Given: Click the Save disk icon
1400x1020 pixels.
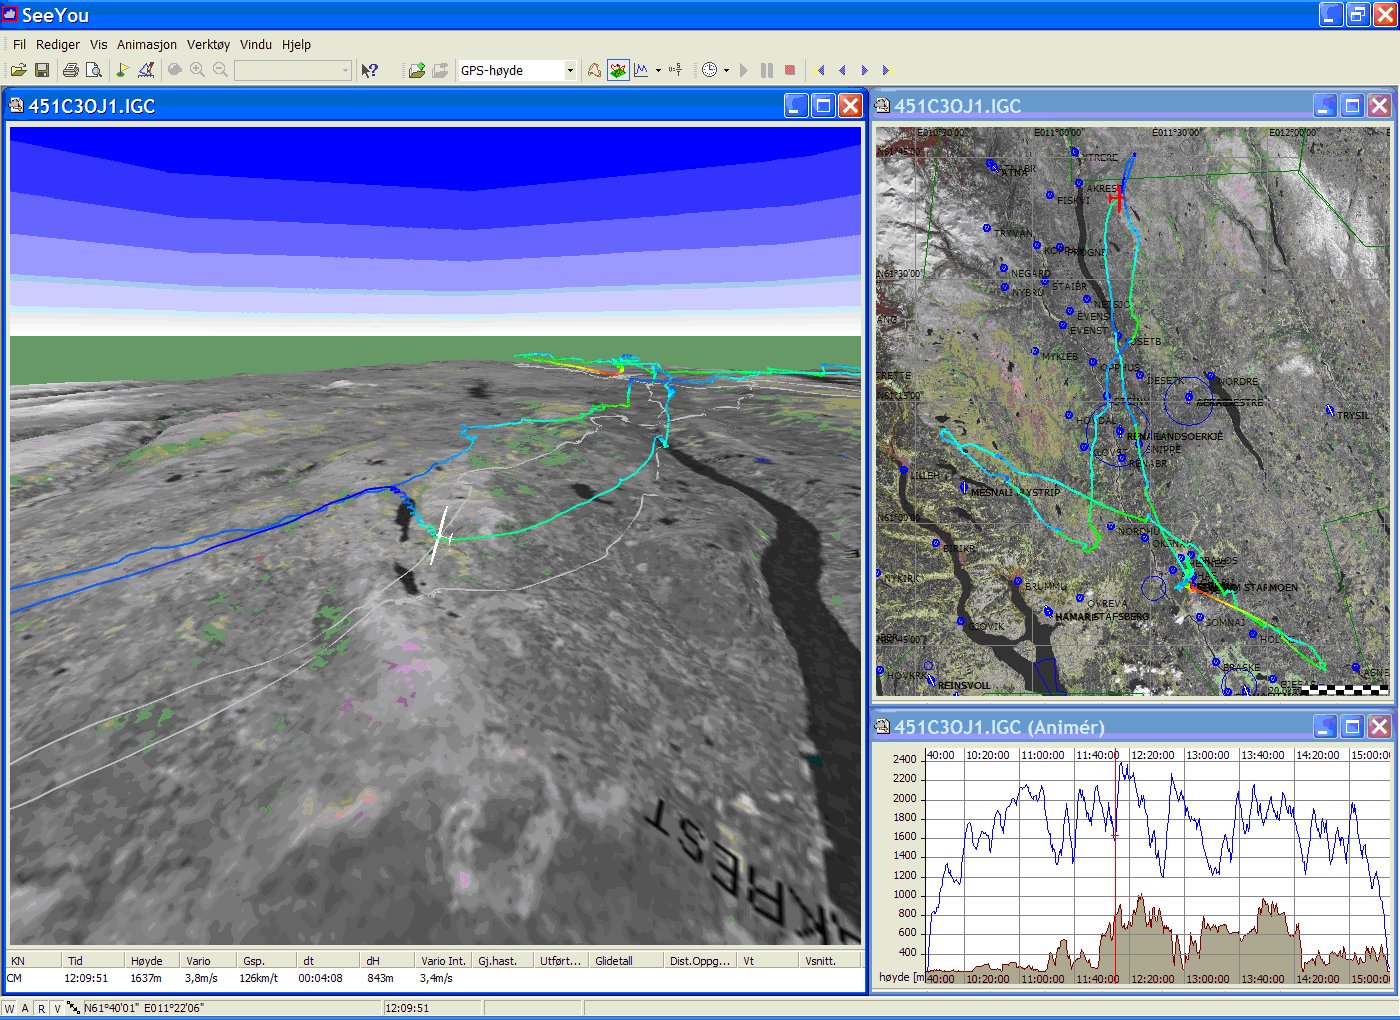Looking at the screenshot, I should (x=42, y=70).
